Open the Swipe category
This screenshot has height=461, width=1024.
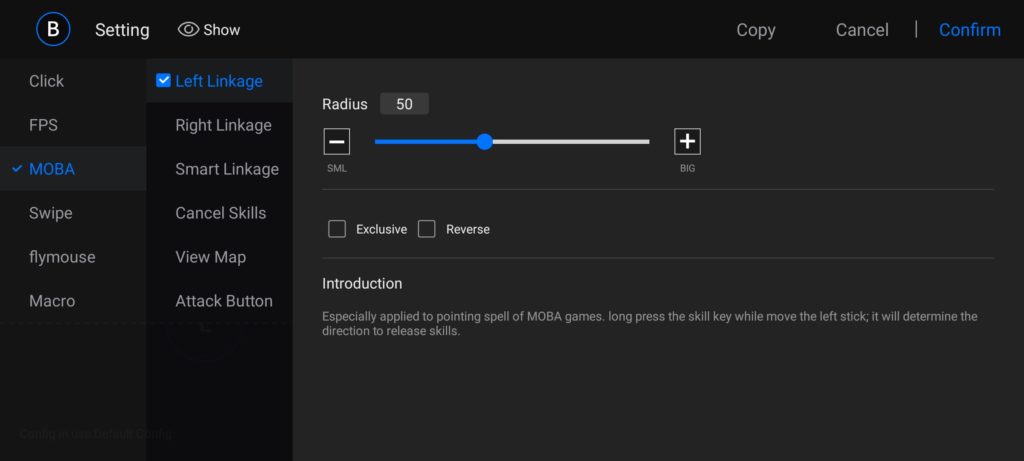point(50,213)
